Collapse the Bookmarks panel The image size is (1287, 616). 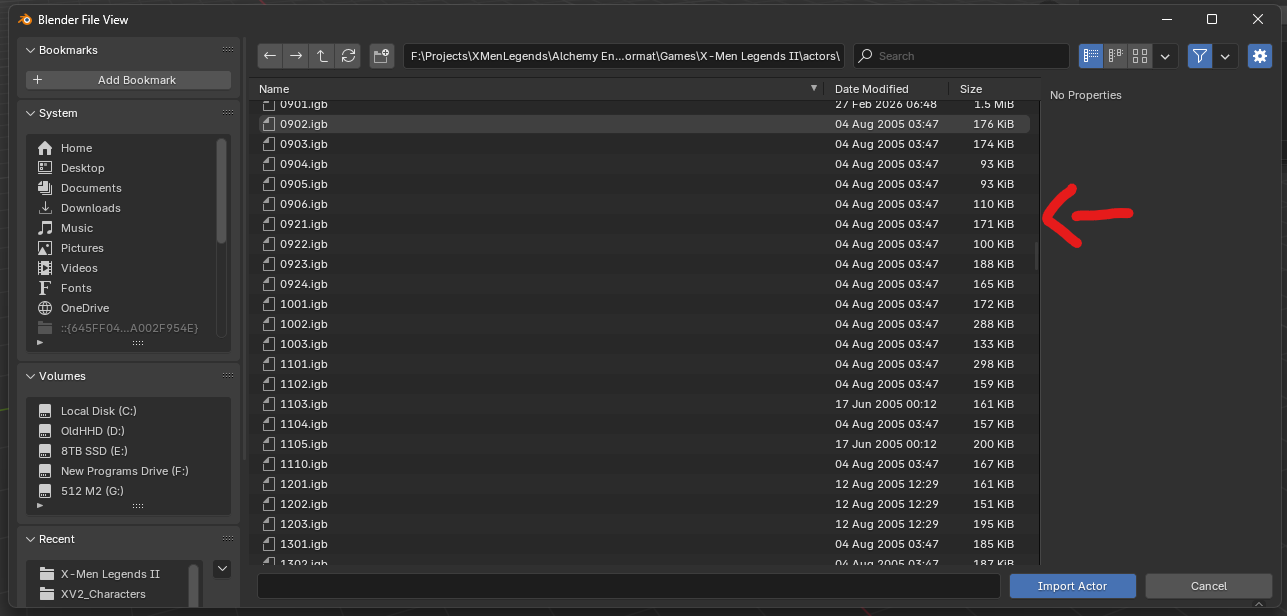pyautogui.click(x=31, y=50)
